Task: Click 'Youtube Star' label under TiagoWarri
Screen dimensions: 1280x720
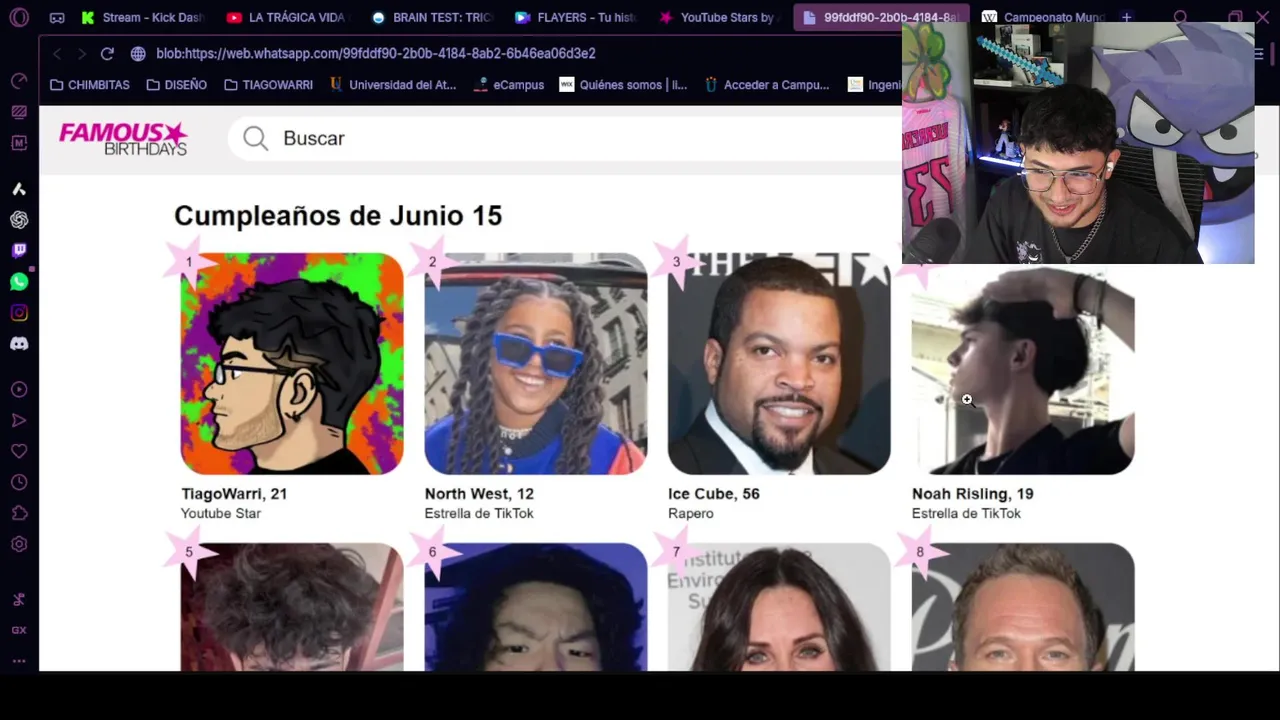Action: click(221, 513)
